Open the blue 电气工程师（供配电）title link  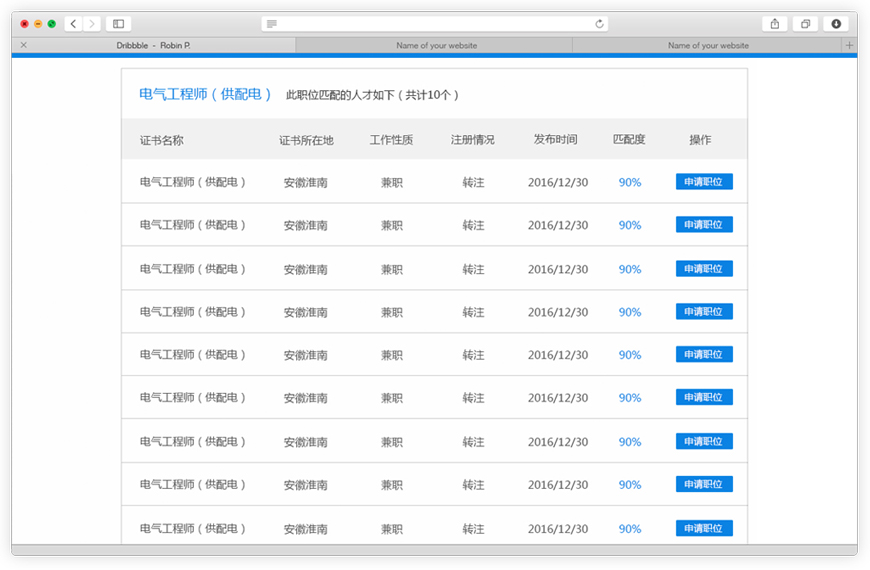point(205,94)
